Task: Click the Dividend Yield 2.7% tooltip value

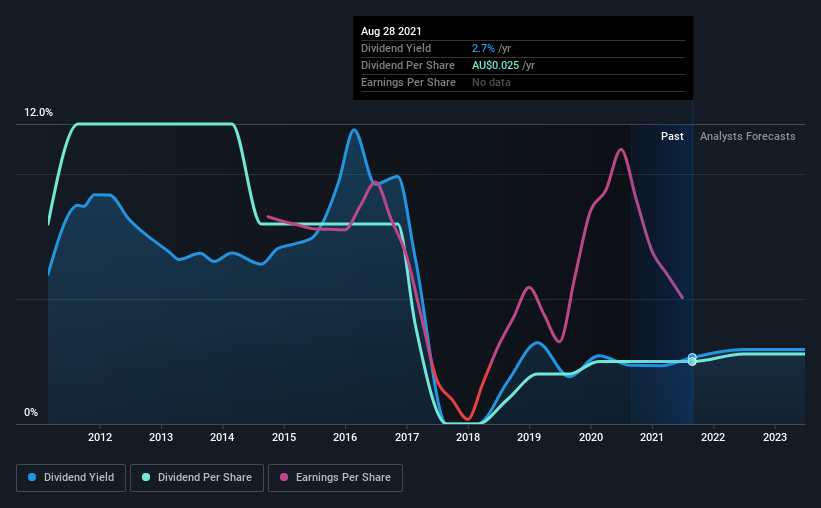Action: (x=483, y=48)
